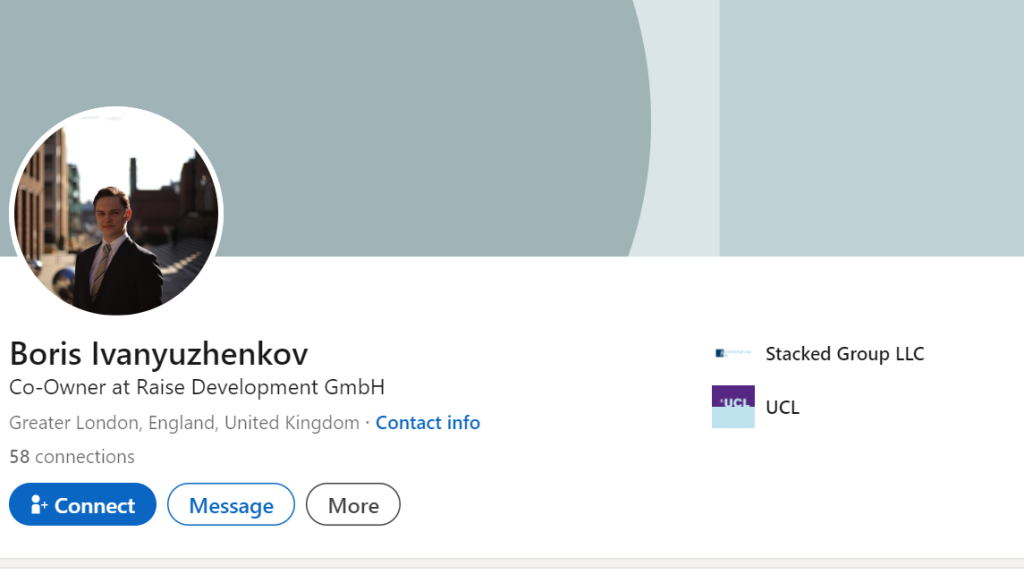Click the person-plus icon on Connect
Viewport: 1024px width, 582px height.
40,505
